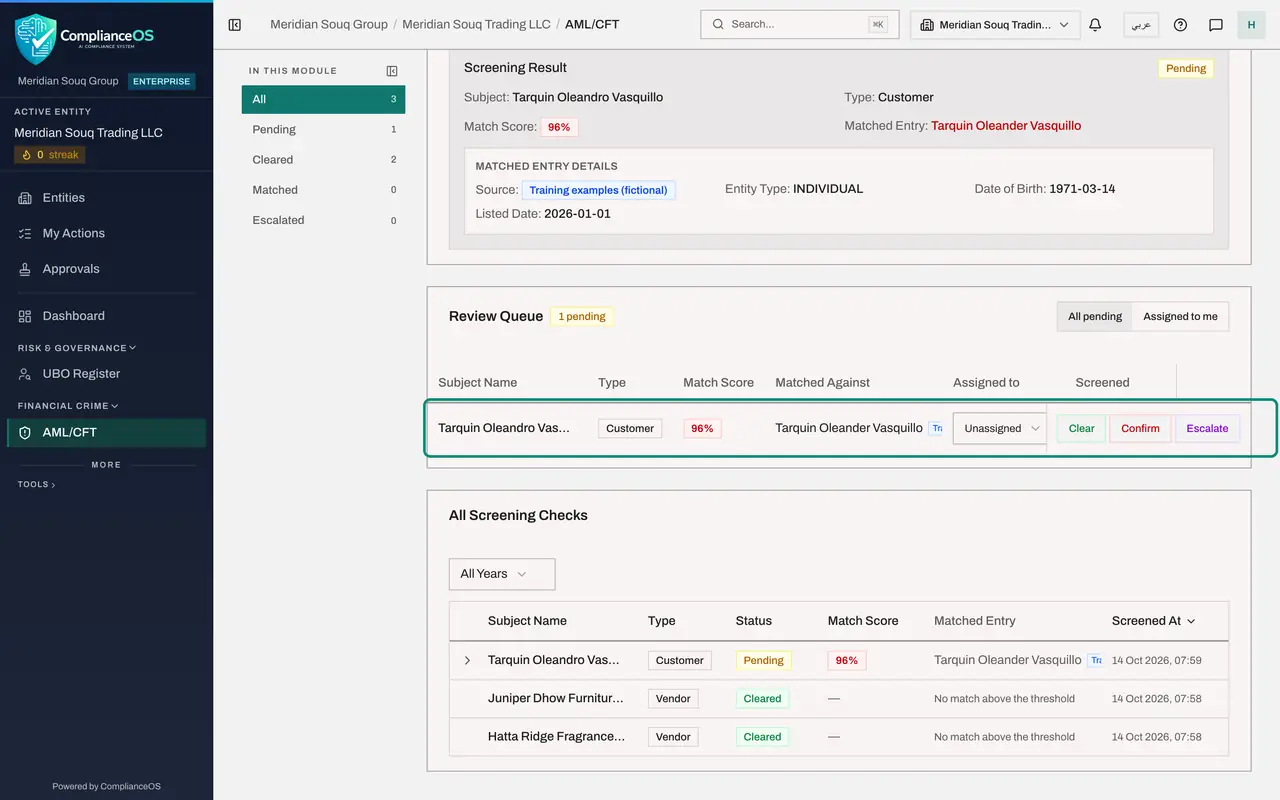Open the help question mark icon

pos(1180,24)
